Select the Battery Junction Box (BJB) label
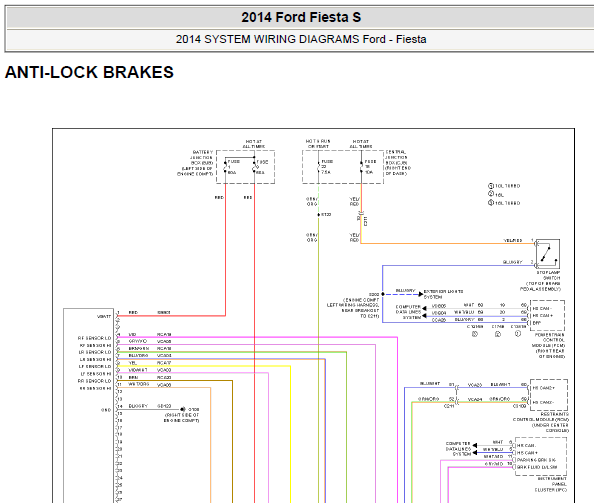 196,163
